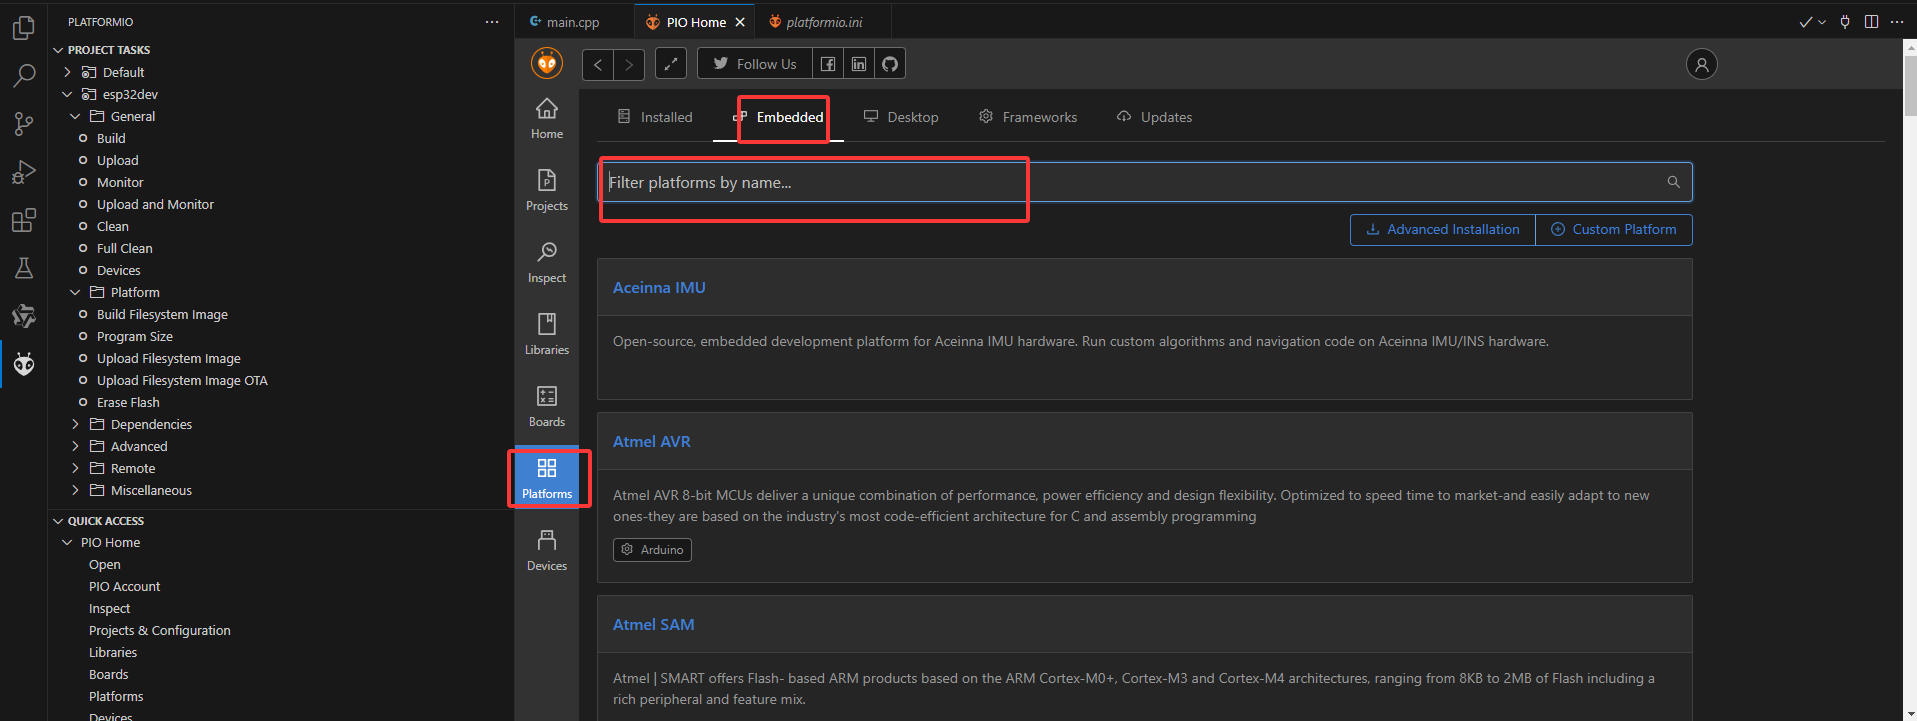Select the Updates tab
This screenshot has width=1917, height=721.
(x=1154, y=117)
